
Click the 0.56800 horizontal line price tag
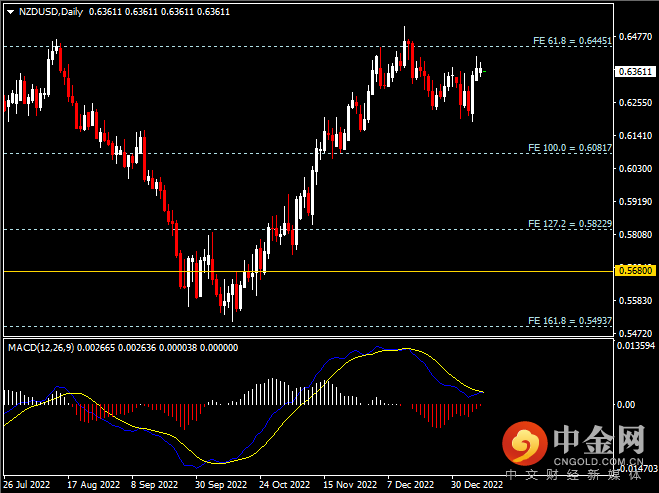(x=636, y=270)
